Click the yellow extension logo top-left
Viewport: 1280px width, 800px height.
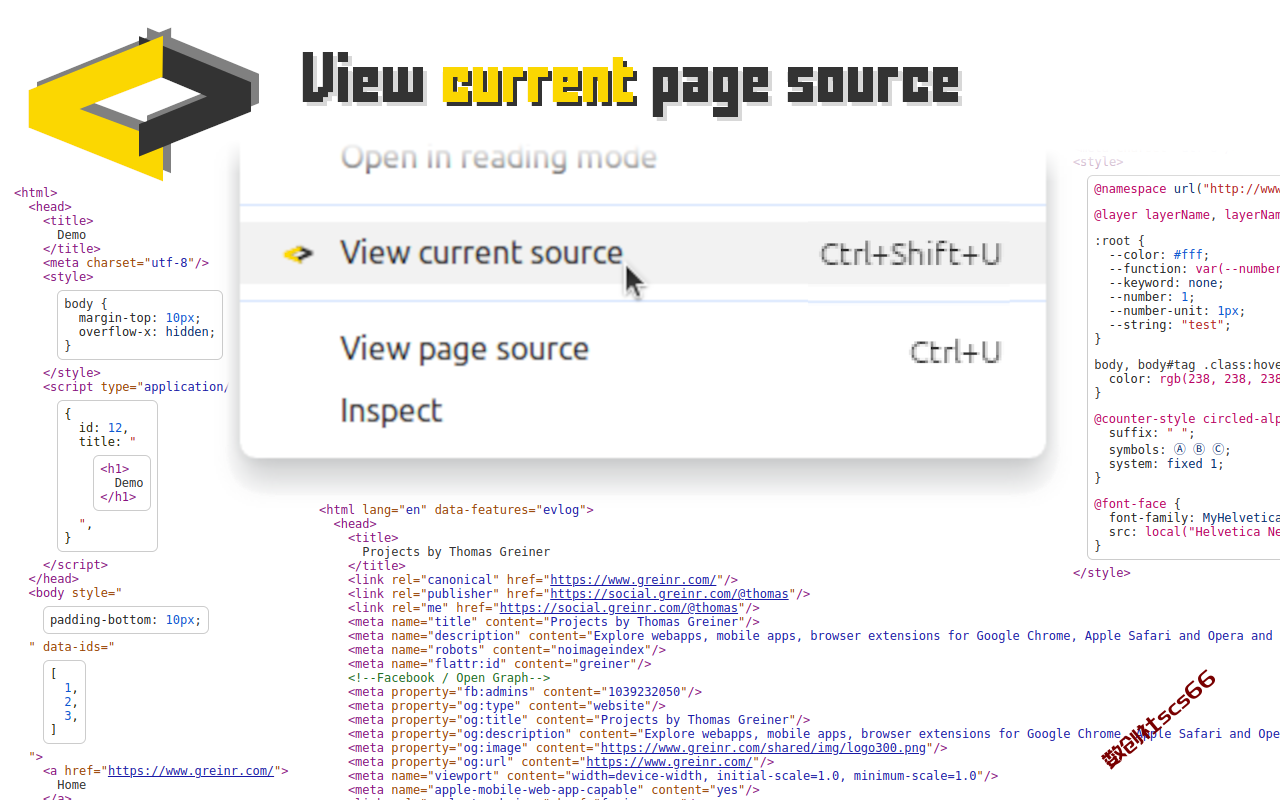point(144,104)
